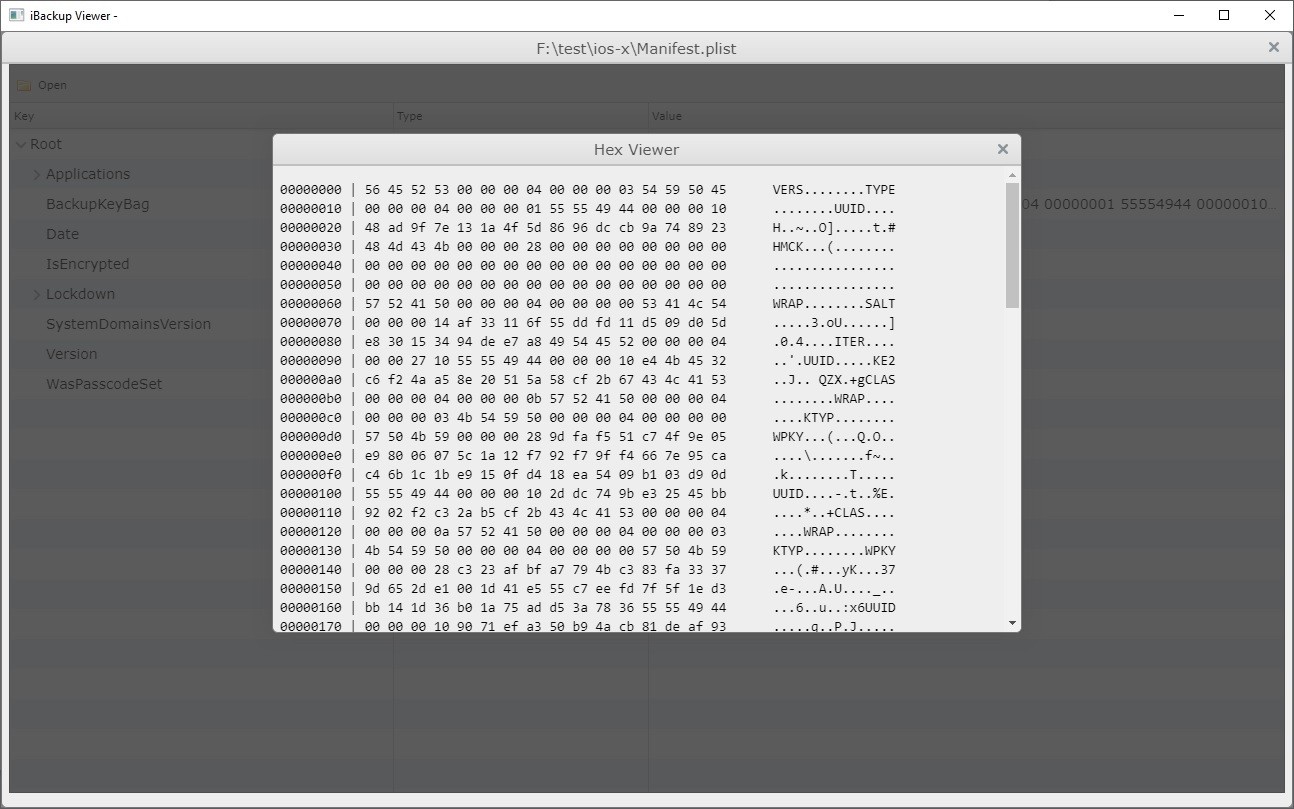Open a backup file using the Open folder icon
This screenshot has width=1294, height=809.
(x=42, y=85)
